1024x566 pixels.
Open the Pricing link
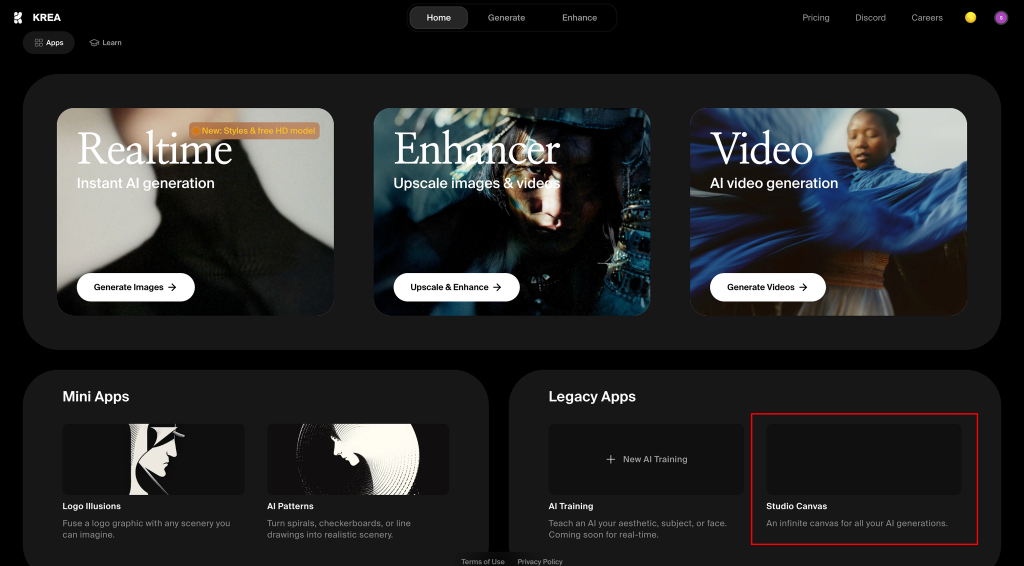(x=816, y=18)
